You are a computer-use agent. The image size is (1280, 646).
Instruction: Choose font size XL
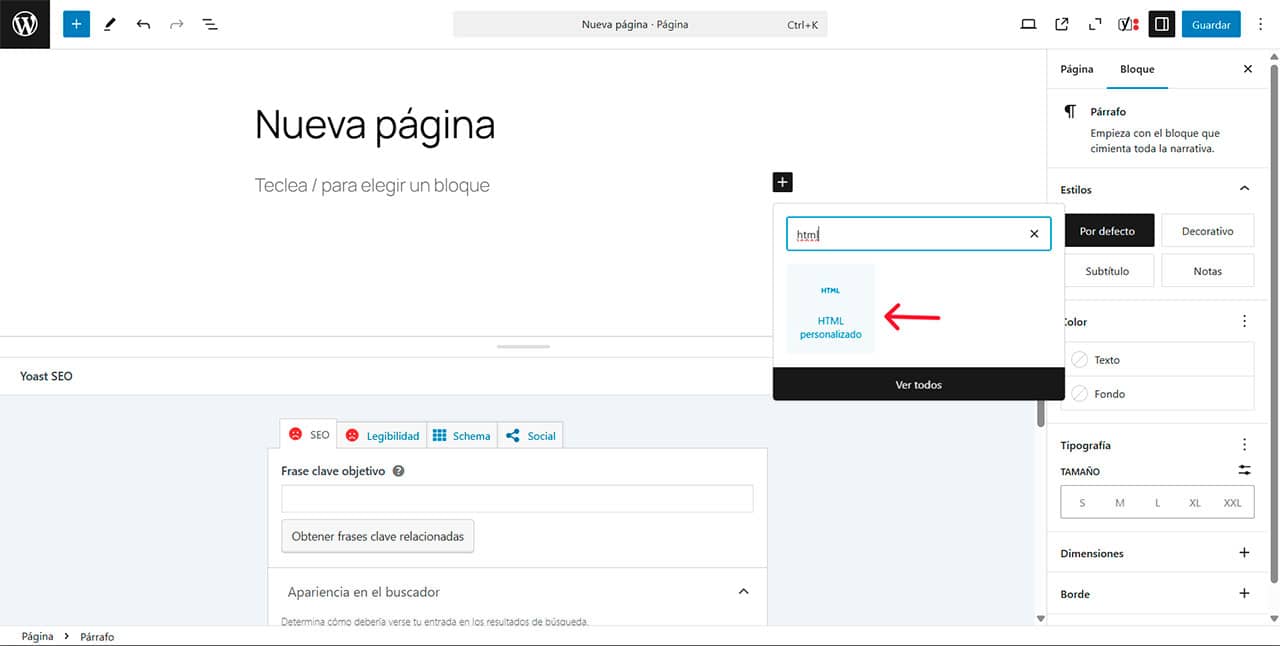(x=1194, y=502)
